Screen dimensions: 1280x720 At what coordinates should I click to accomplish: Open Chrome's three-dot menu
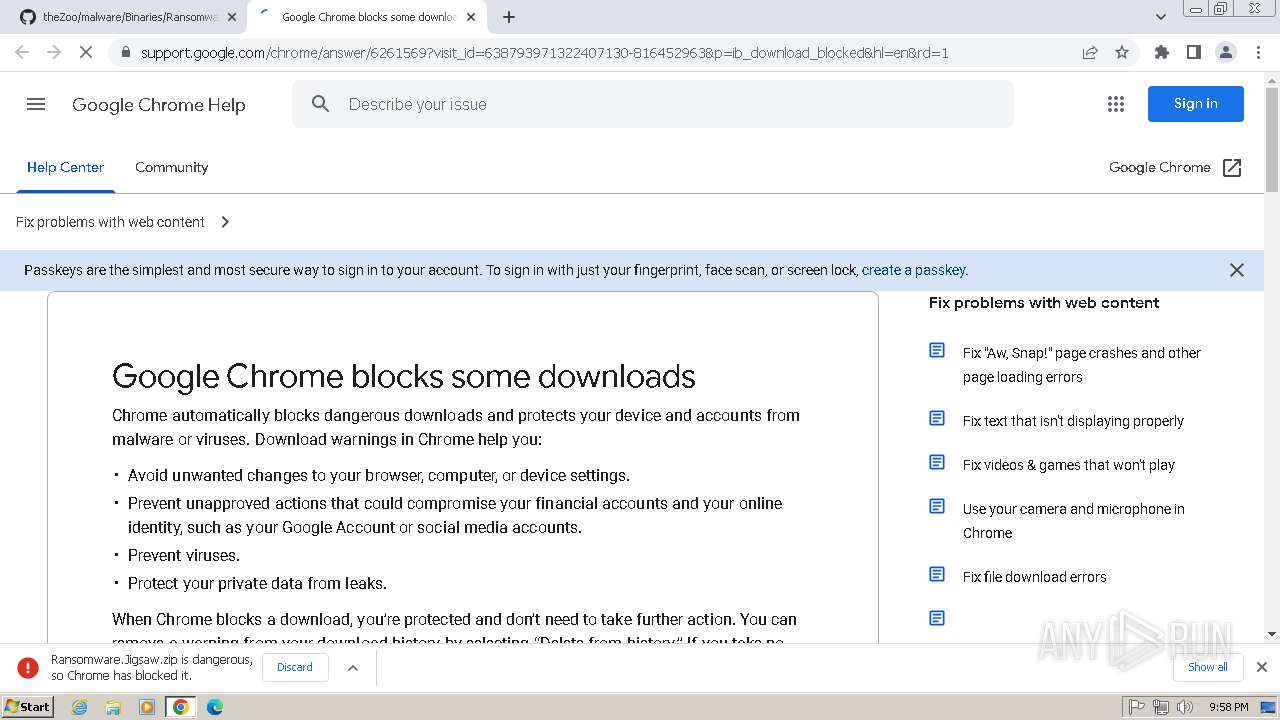point(1258,52)
